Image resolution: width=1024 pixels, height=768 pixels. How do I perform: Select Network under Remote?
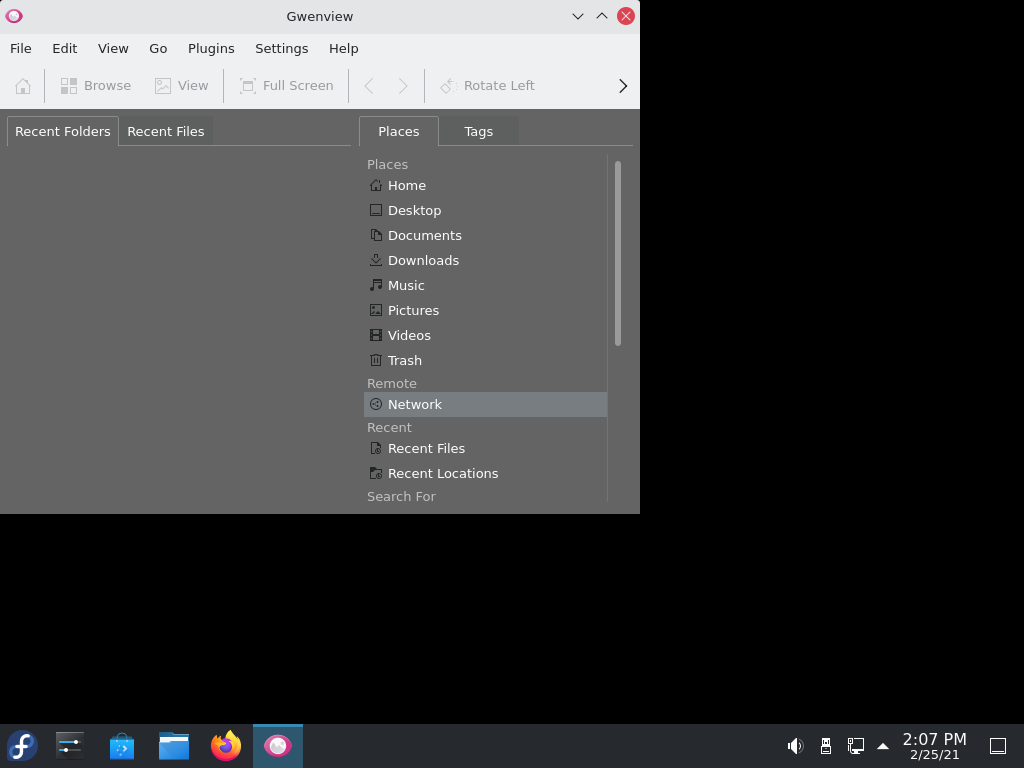[x=485, y=404]
